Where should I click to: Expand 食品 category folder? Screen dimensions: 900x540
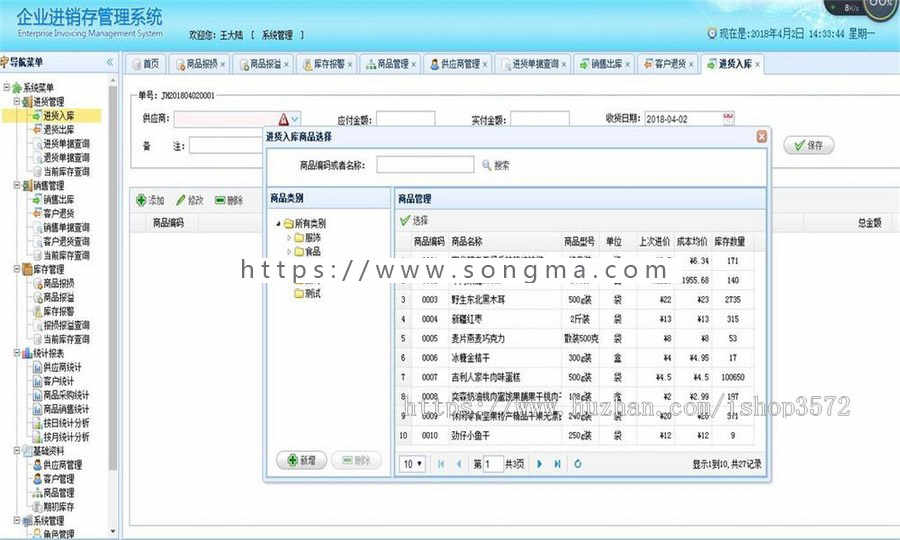click(289, 251)
